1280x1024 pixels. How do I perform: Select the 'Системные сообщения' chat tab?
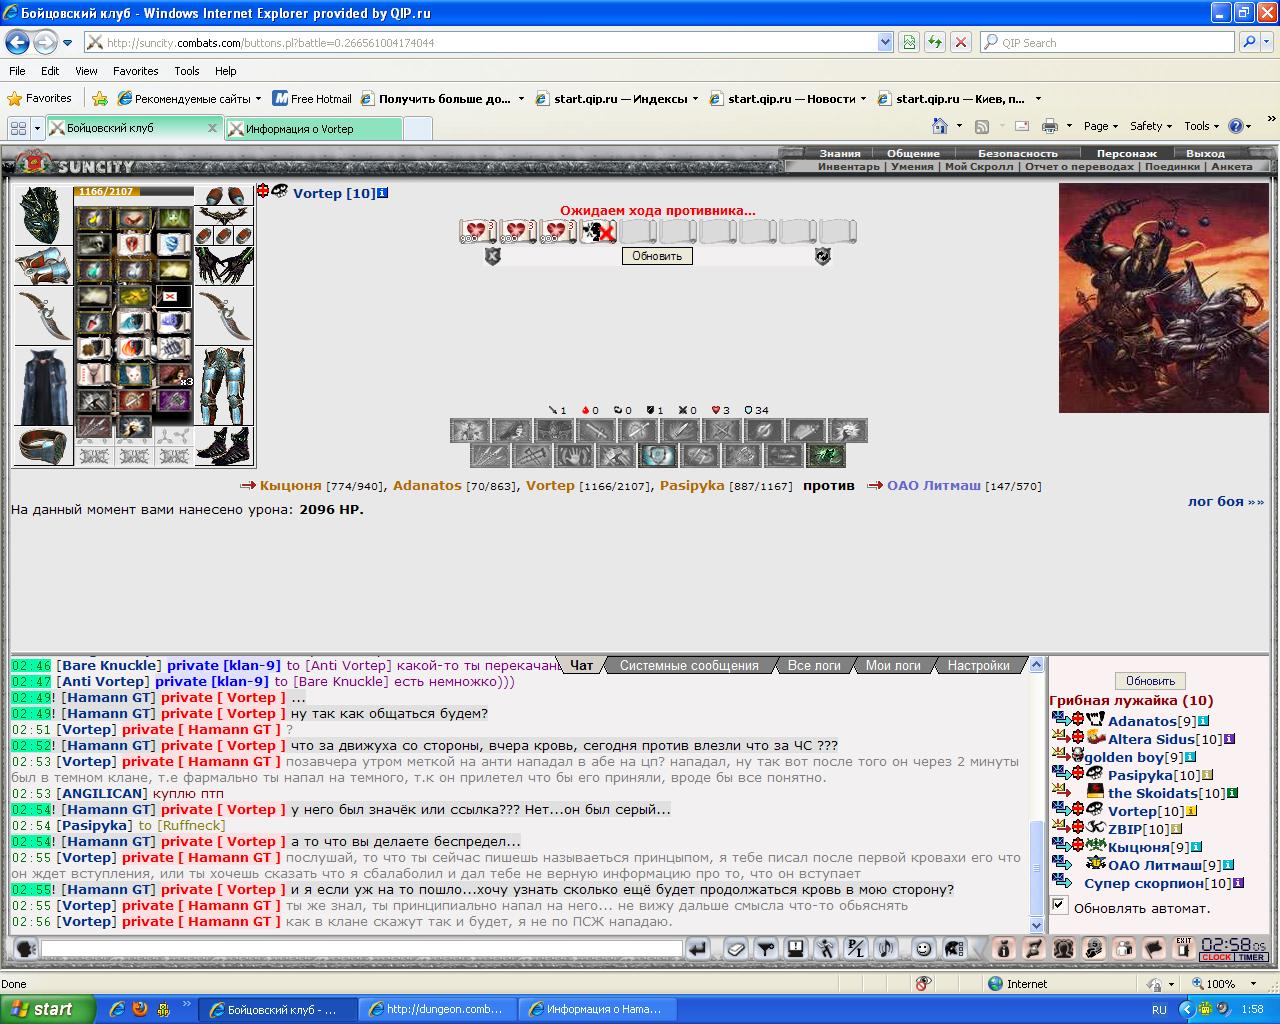(x=689, y=665)
